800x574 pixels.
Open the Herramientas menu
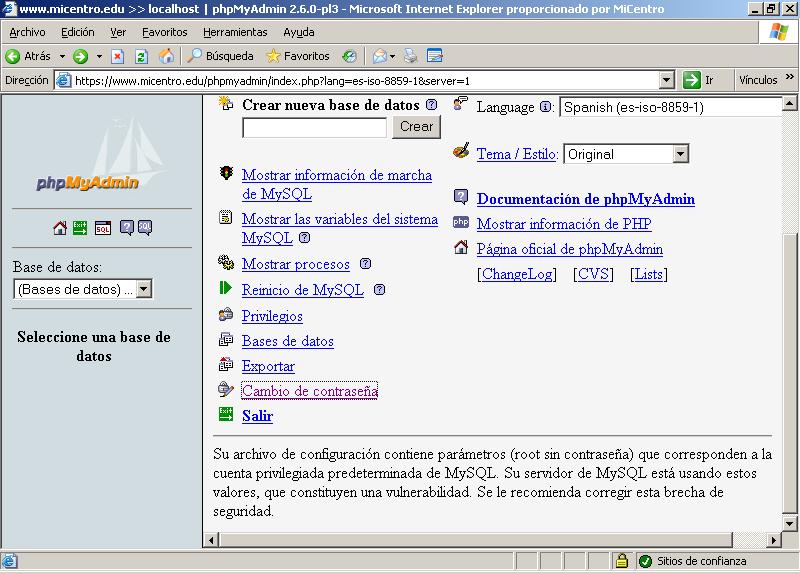(x=235, y=32)
